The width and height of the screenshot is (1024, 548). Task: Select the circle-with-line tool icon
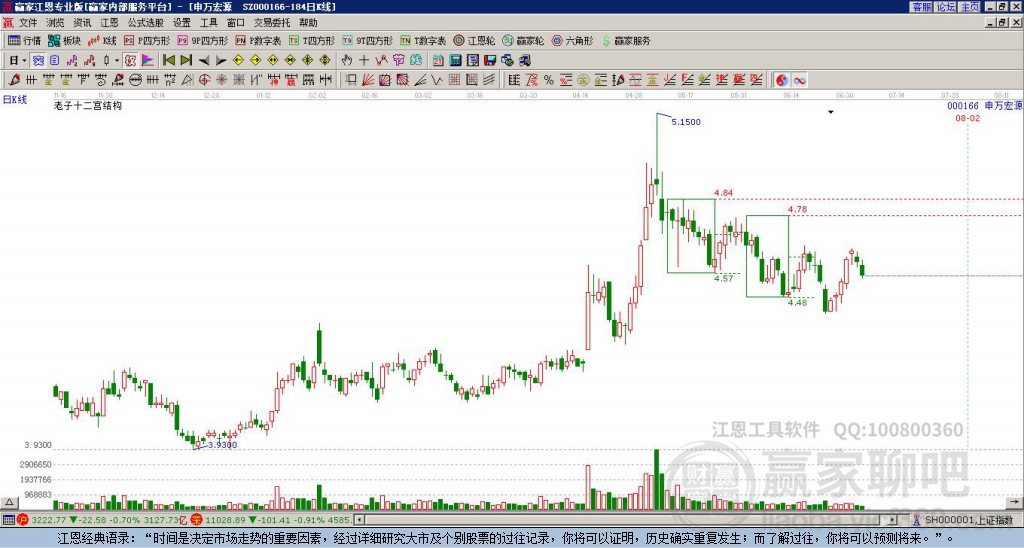point(136,80)
